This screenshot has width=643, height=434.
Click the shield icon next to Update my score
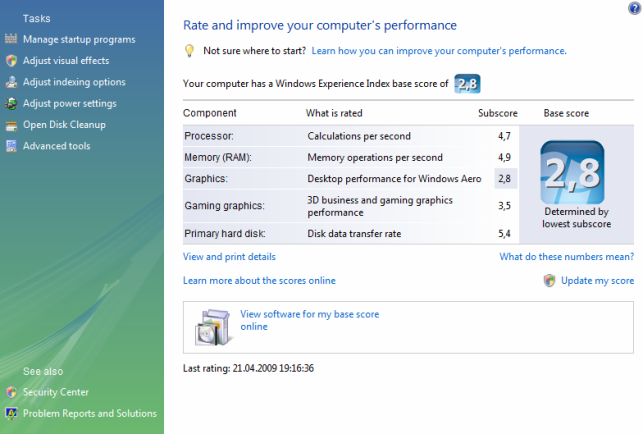click(x=550, y=281)
